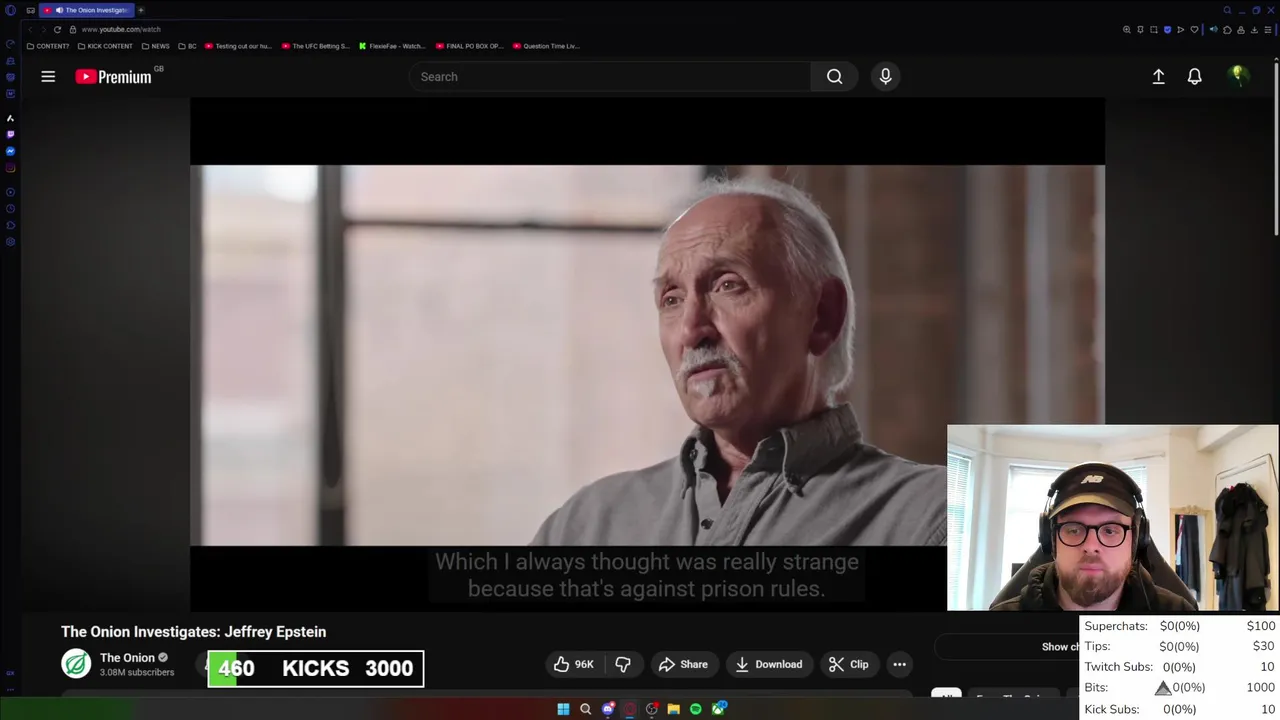Open more actions three-dot menu
1280x720 pixels.
[899, 664]
